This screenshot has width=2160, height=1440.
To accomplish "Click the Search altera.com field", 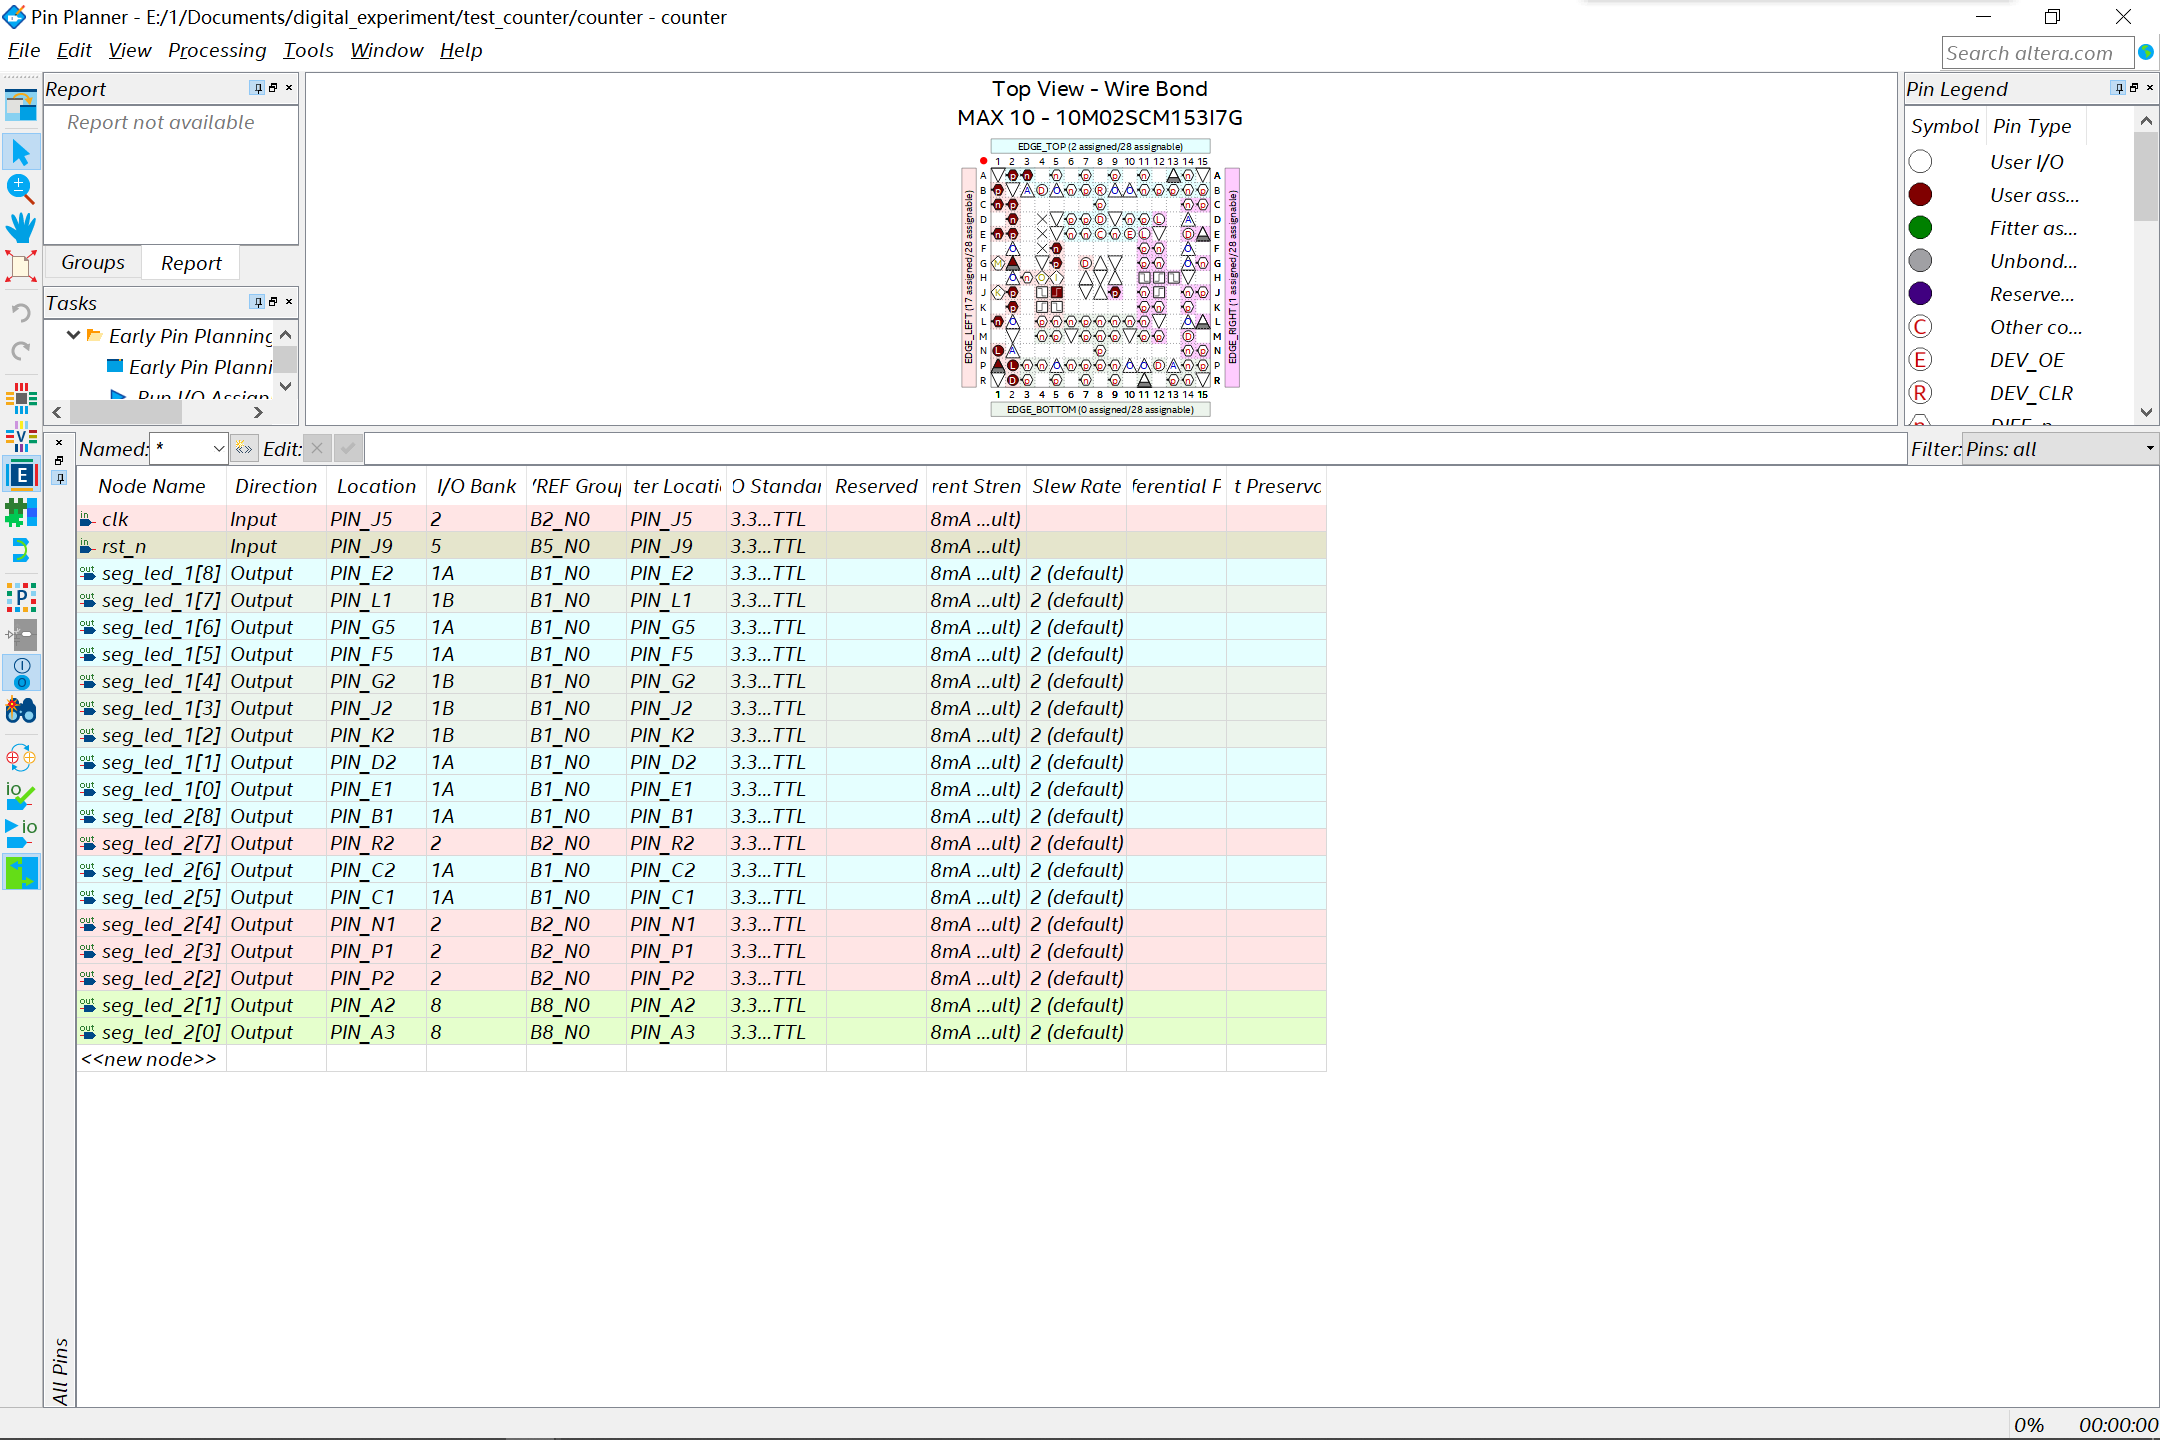I will 2037,52.
